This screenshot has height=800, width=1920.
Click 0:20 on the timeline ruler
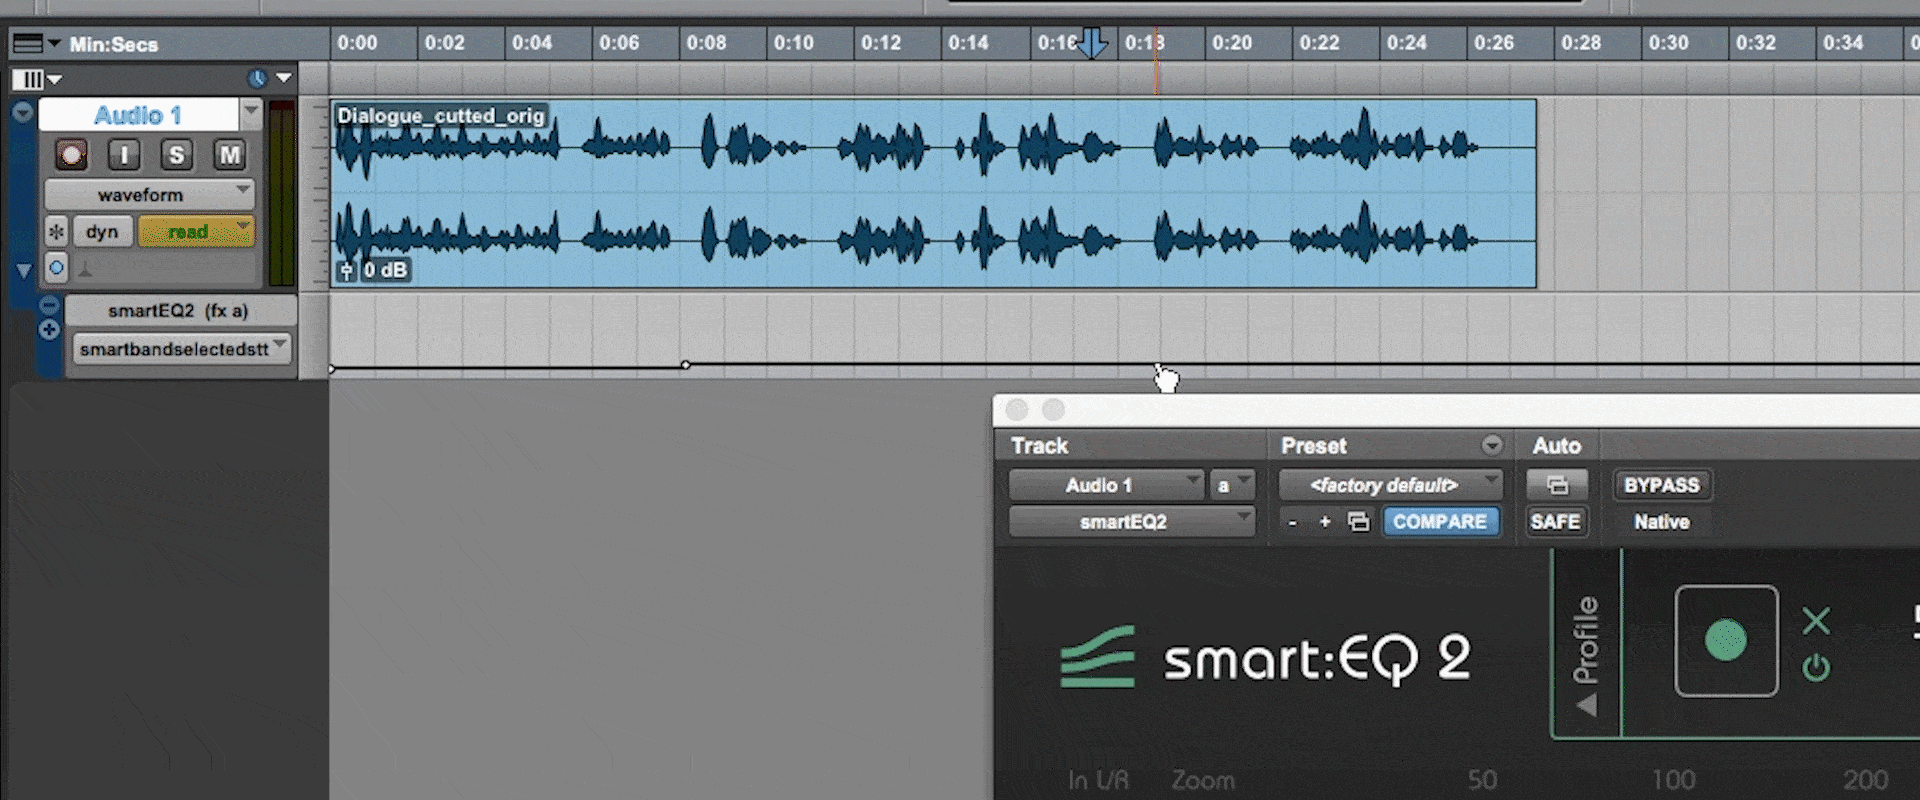[1232, 43]
